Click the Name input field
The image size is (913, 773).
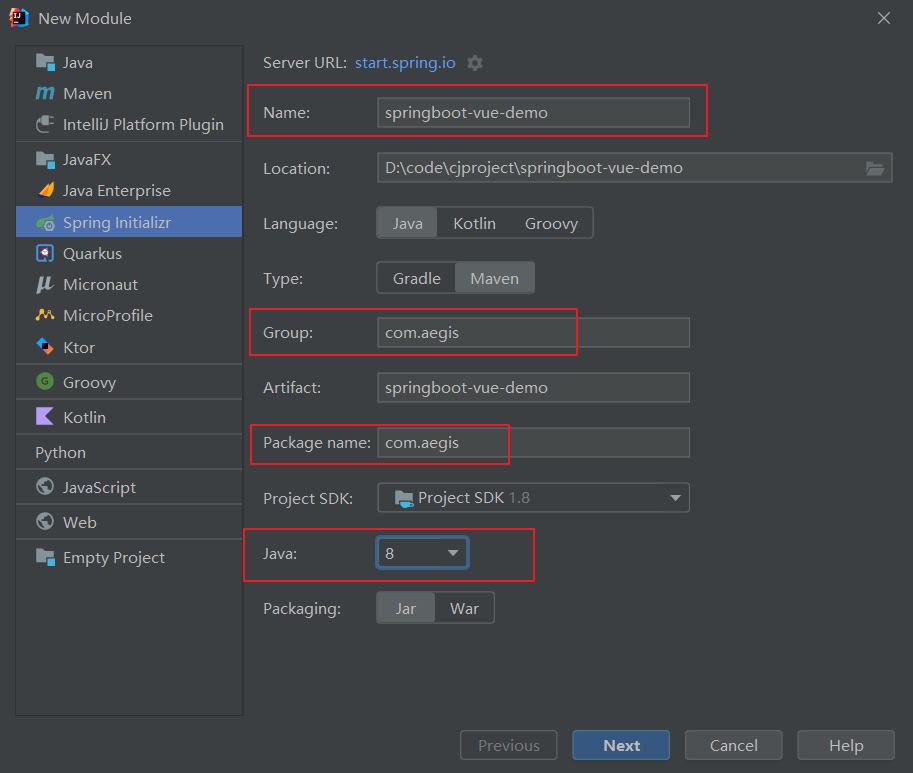coord(533,112)
